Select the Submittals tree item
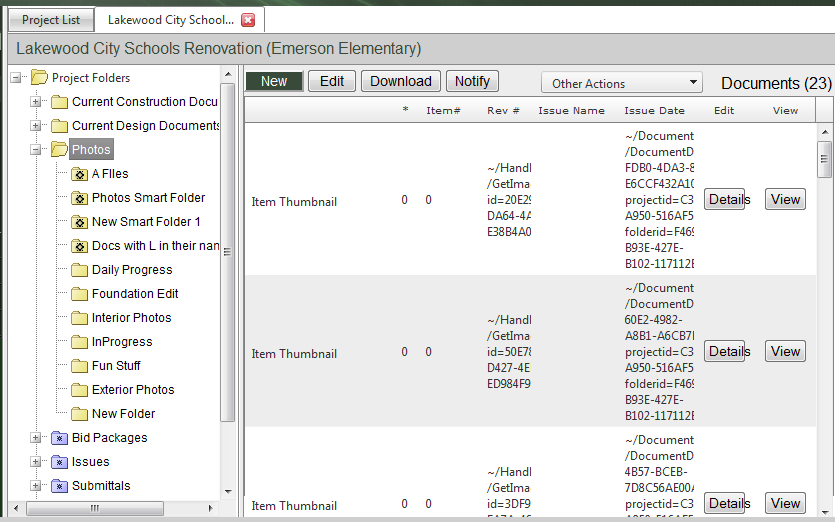835x522 pixels. click(x=101, y=486)
